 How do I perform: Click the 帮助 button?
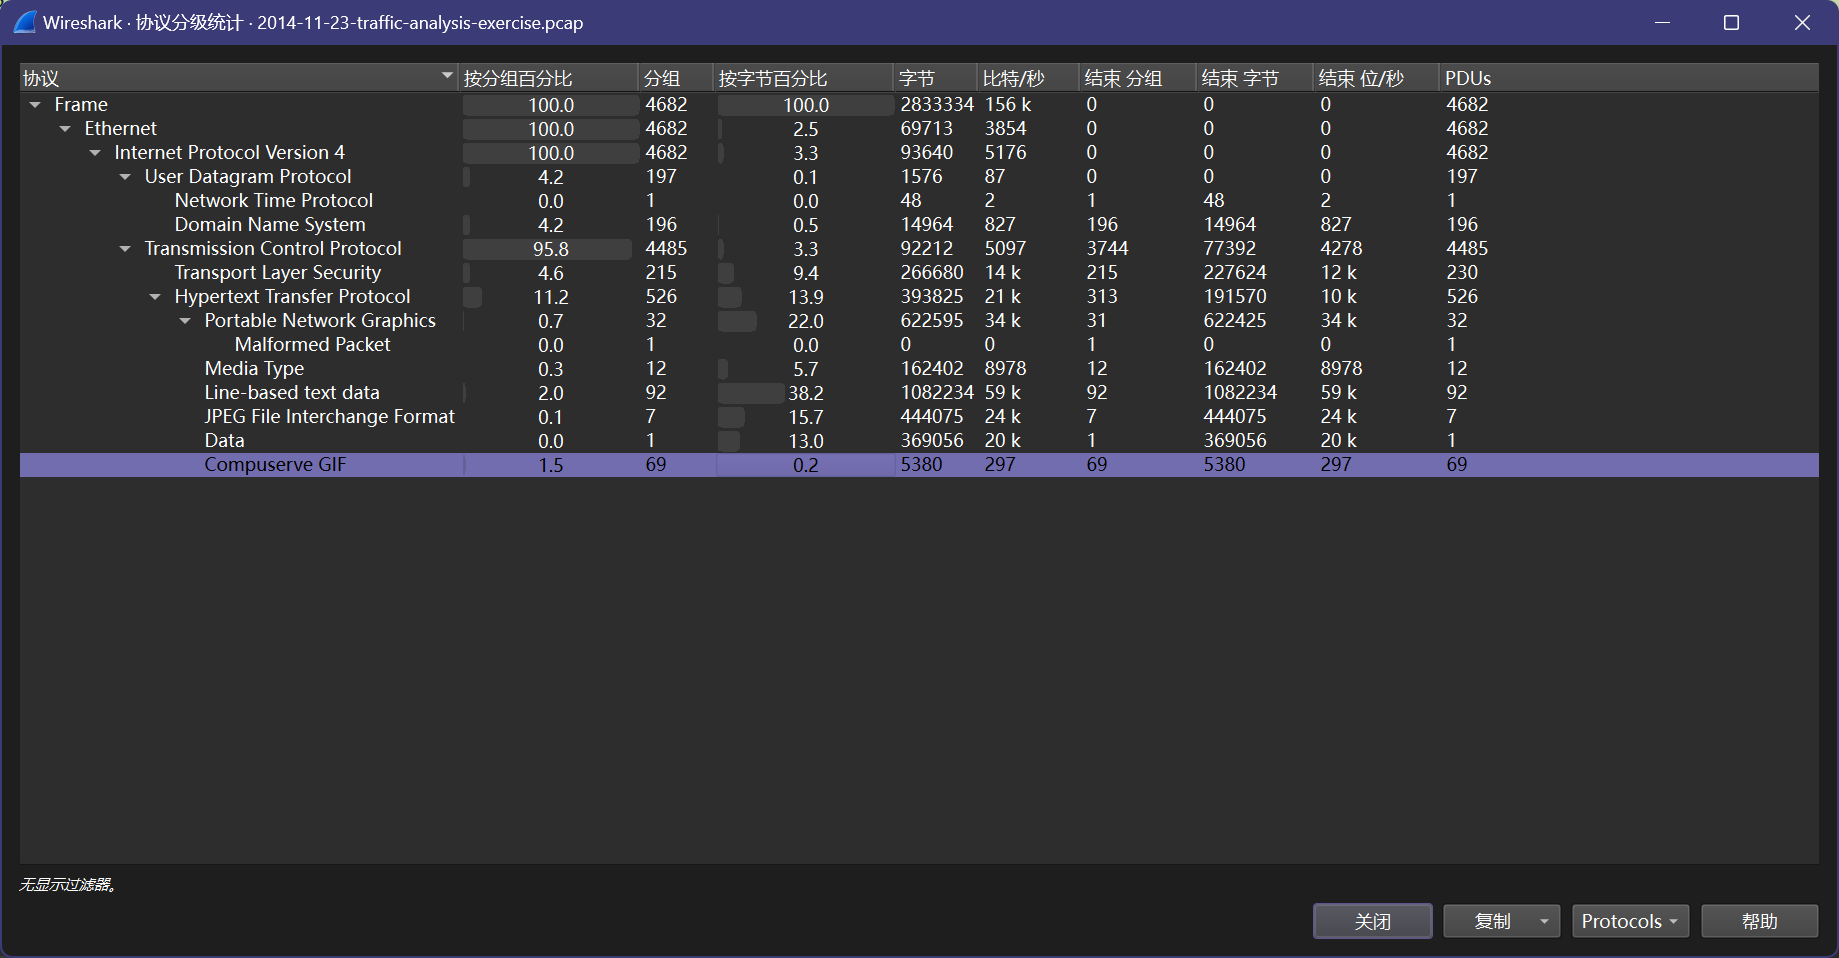click(1759, 921)
